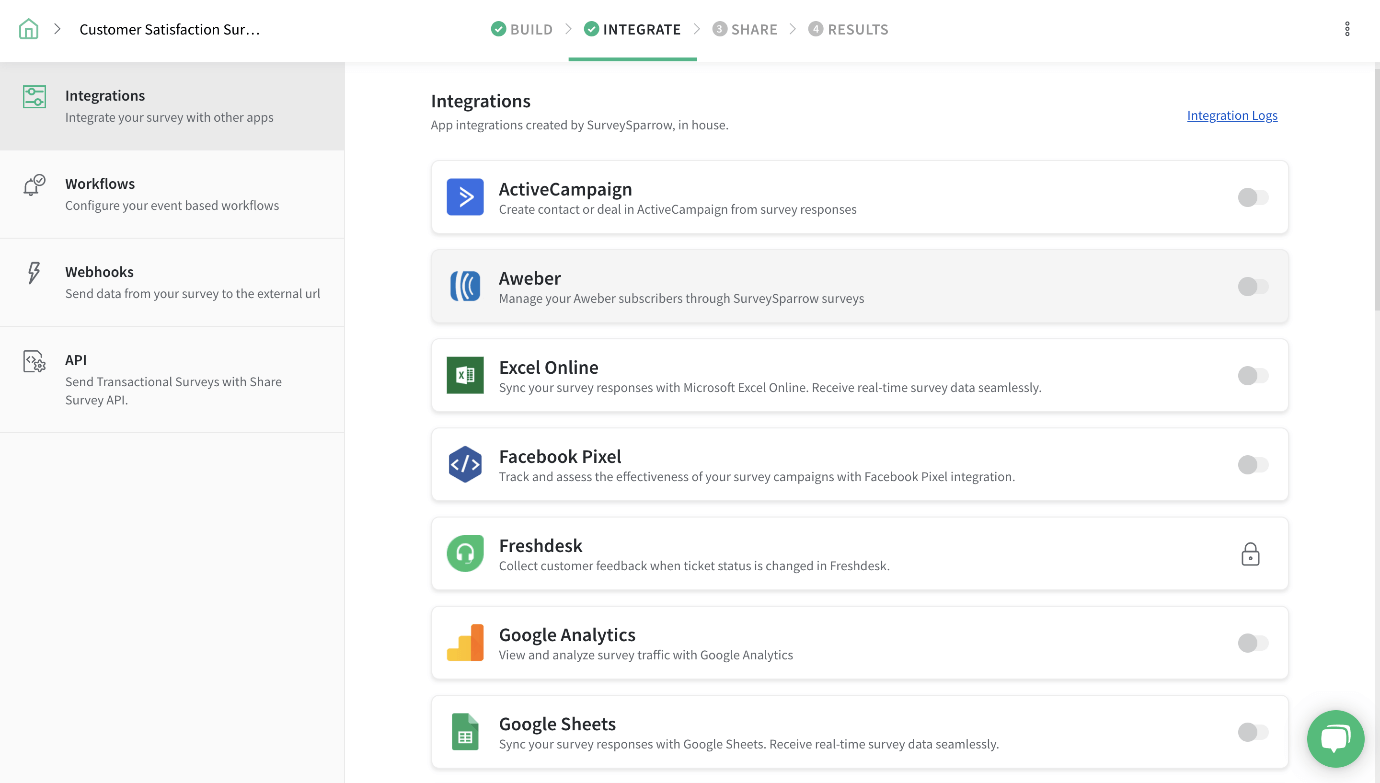Click the green check beside INTEGRATE
Viewport: 1380px width, 783px height.
click(x=591, y=29)
